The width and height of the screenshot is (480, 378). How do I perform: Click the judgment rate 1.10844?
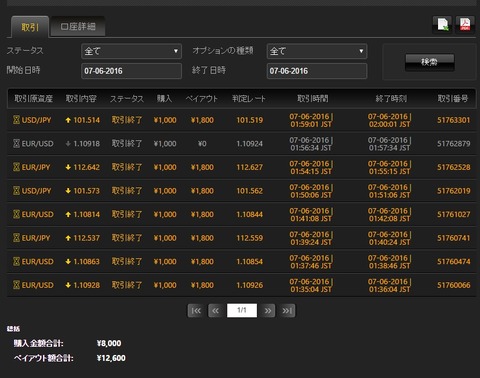250,214
